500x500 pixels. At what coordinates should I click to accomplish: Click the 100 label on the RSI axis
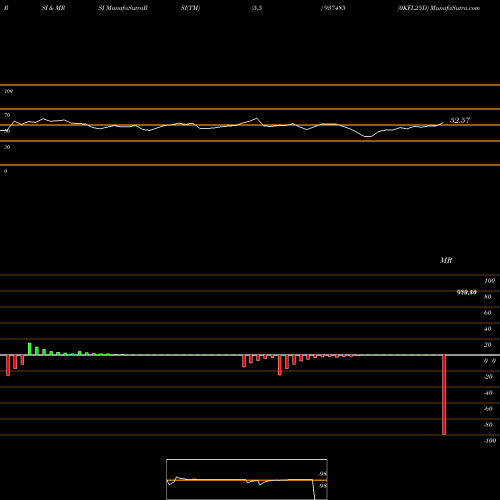coord(8,91)
